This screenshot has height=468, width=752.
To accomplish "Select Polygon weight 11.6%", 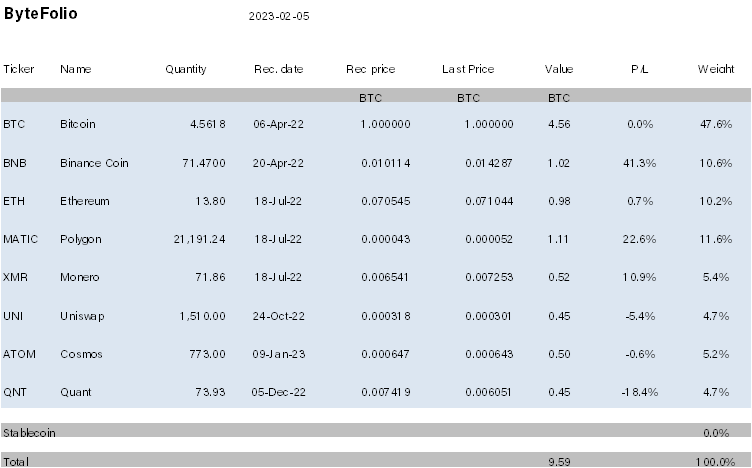I will 716,239.
